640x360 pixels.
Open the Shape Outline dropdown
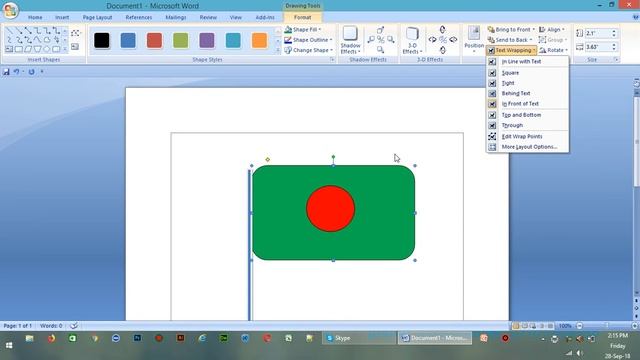tap(308, 40)
